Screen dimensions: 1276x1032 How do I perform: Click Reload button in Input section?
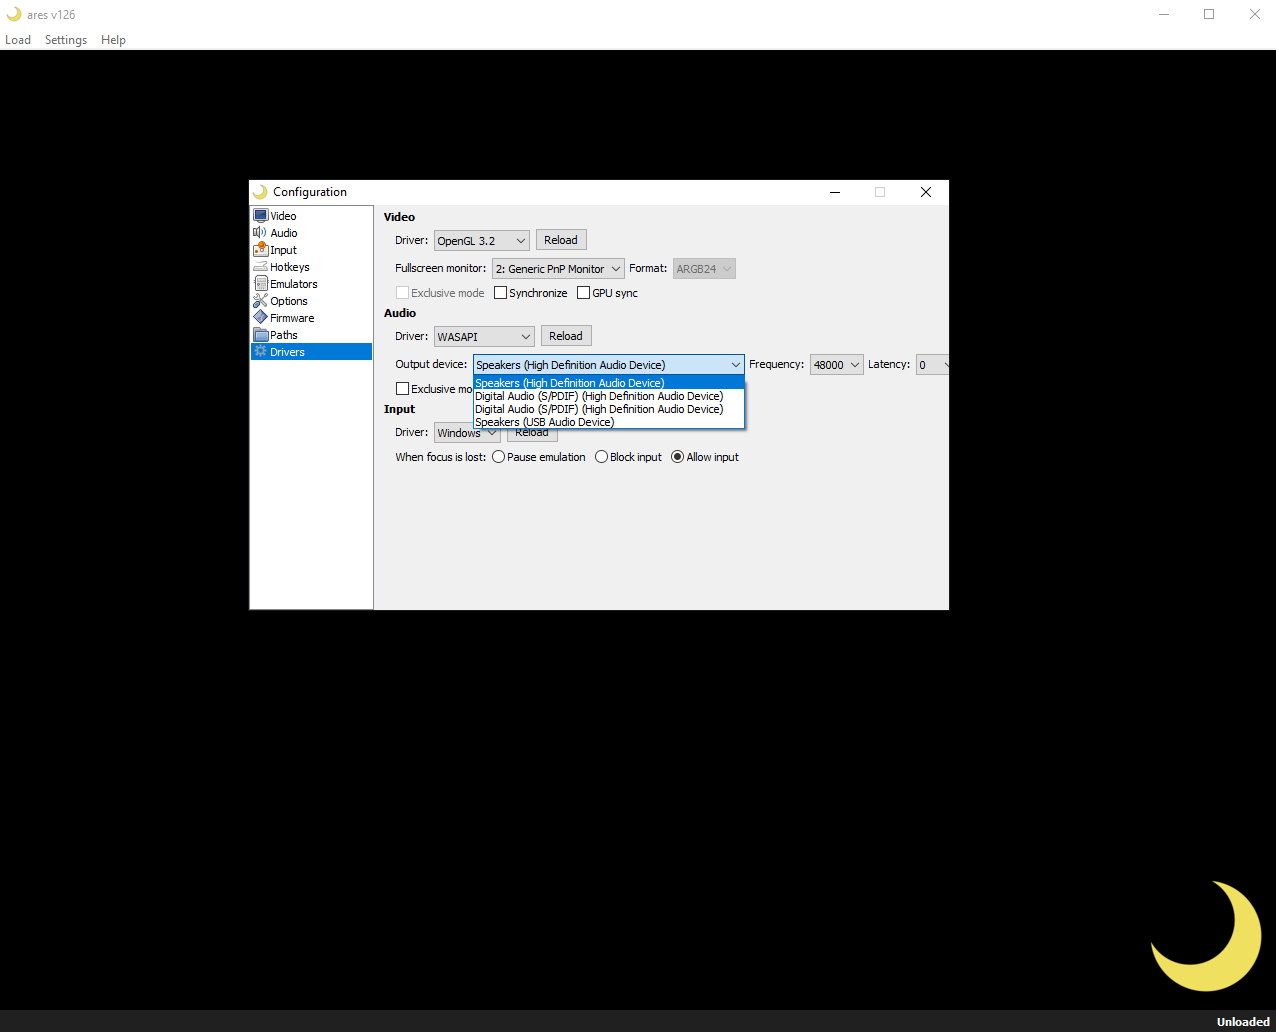532,435
